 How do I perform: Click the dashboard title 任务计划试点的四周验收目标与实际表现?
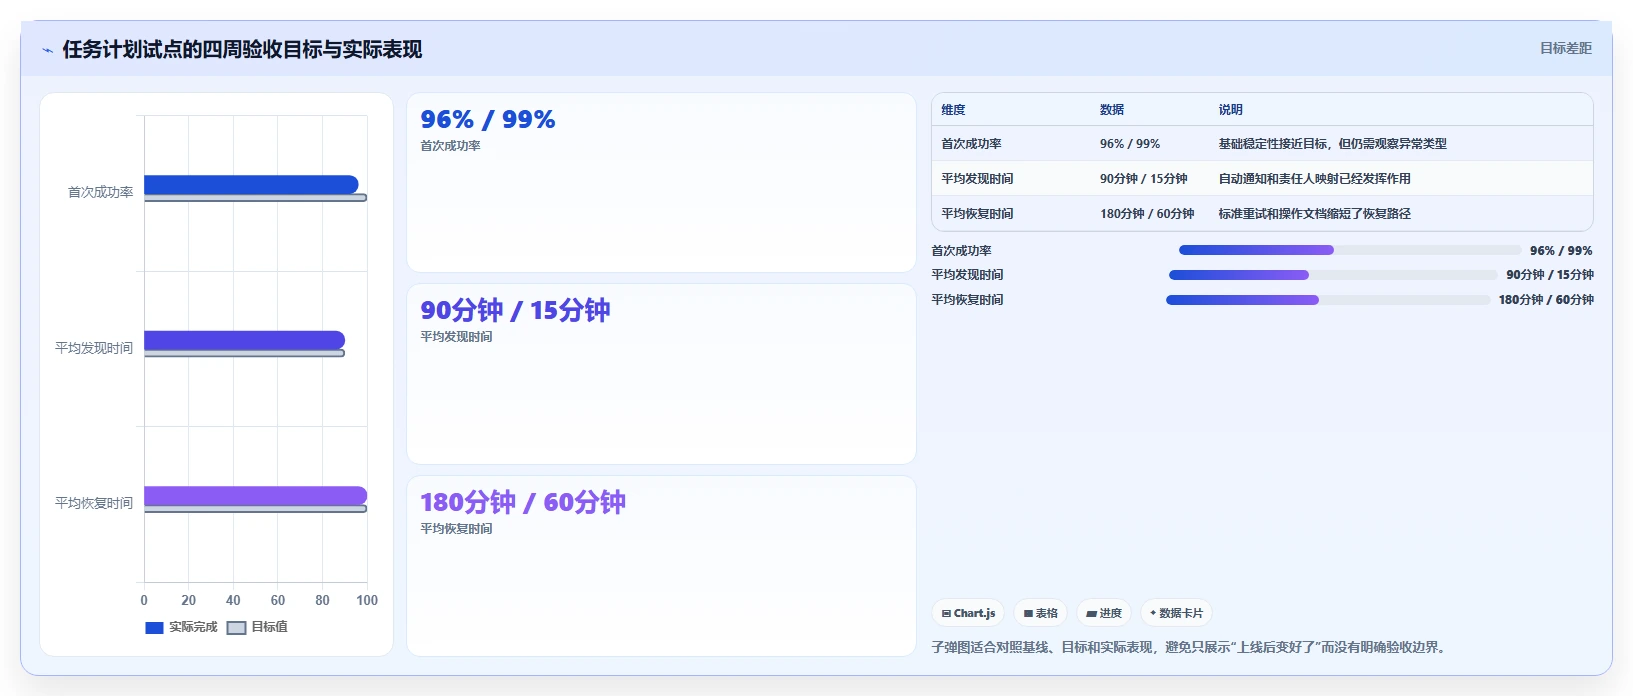point(242,49)
